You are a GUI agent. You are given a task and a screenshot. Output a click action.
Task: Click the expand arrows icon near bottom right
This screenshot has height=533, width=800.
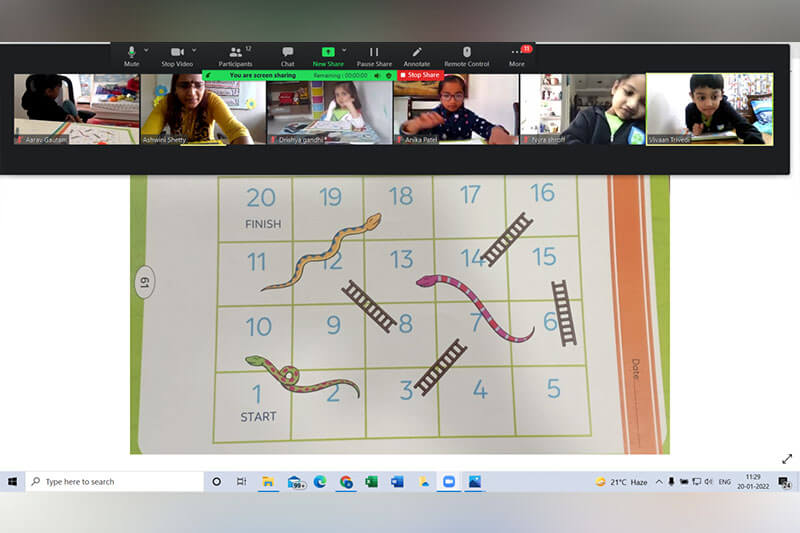(x=787, y=459)
